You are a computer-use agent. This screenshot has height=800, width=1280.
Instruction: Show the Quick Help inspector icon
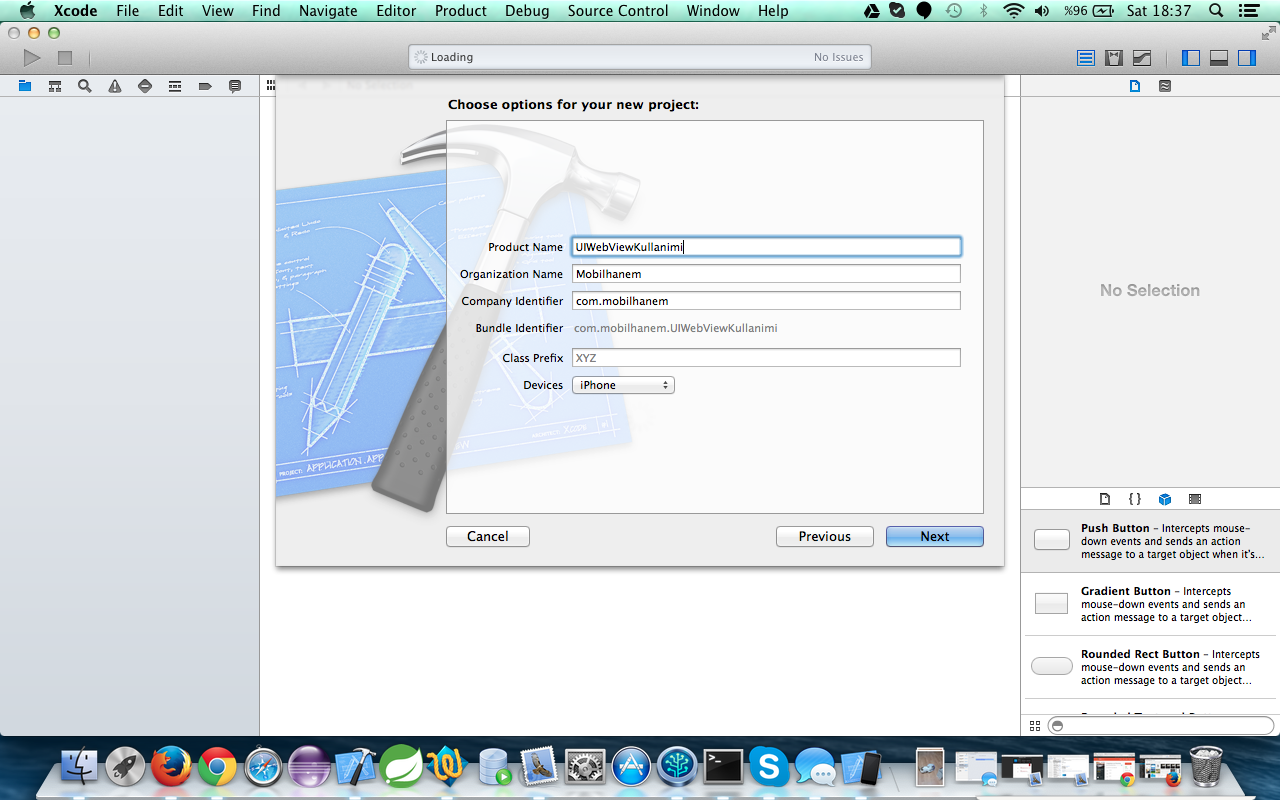click(1165, 86)
